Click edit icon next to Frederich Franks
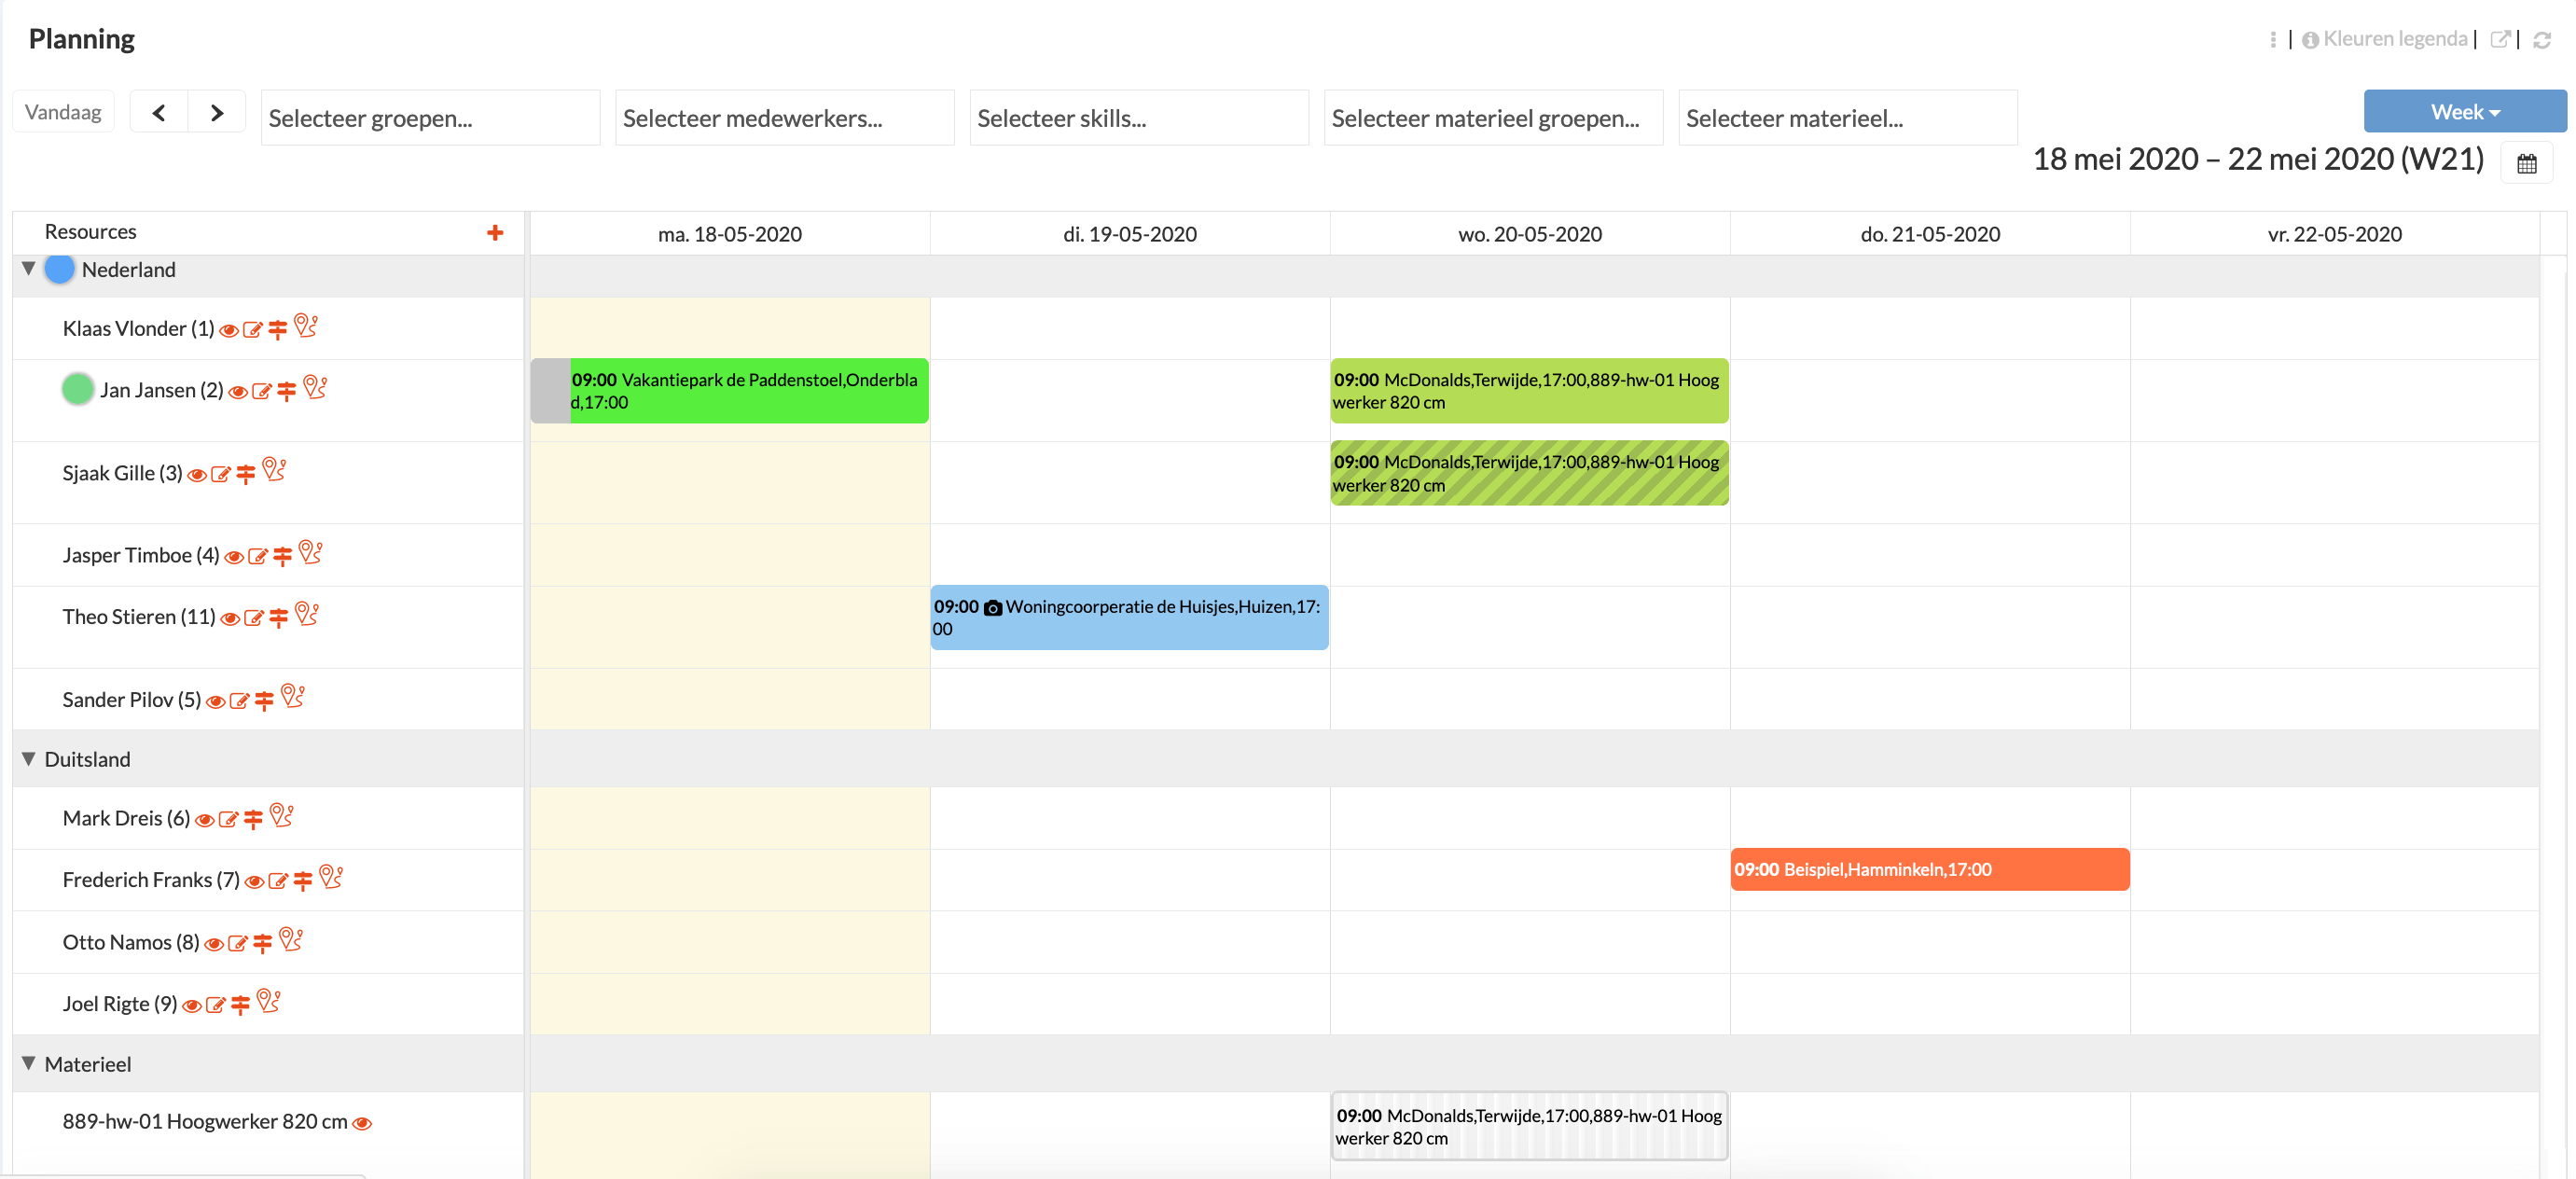The width and height of the screenshot is (2576, 1179). [x=278, y=881]
